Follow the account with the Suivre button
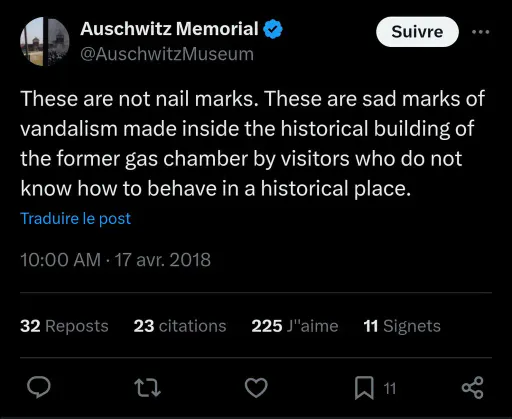This screenshot has width=512, height=419. coord(417,32)
